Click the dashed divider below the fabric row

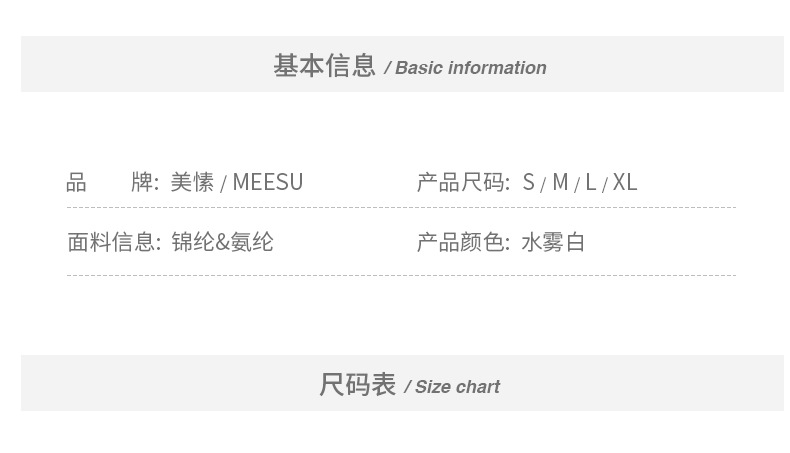(x=400, y=275)
